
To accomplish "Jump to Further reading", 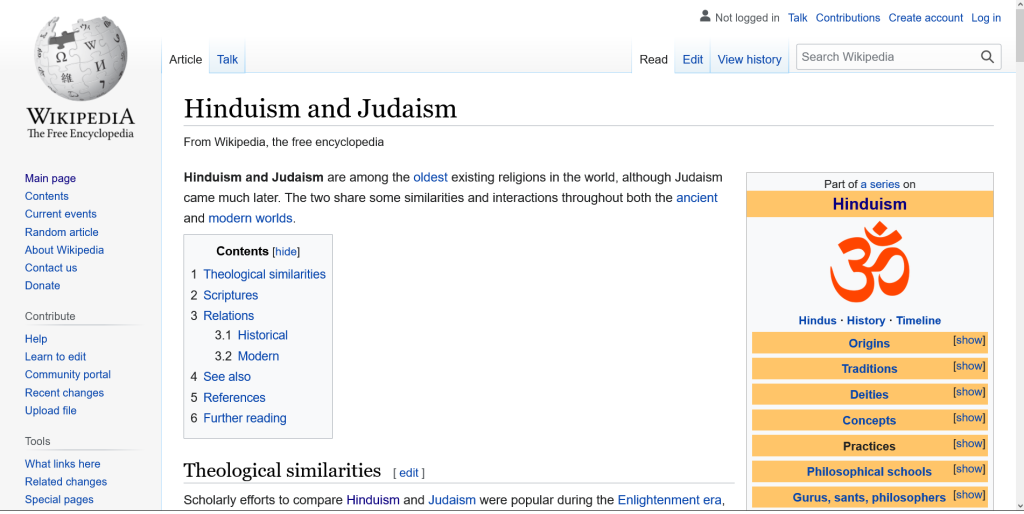I will (245, 418).
